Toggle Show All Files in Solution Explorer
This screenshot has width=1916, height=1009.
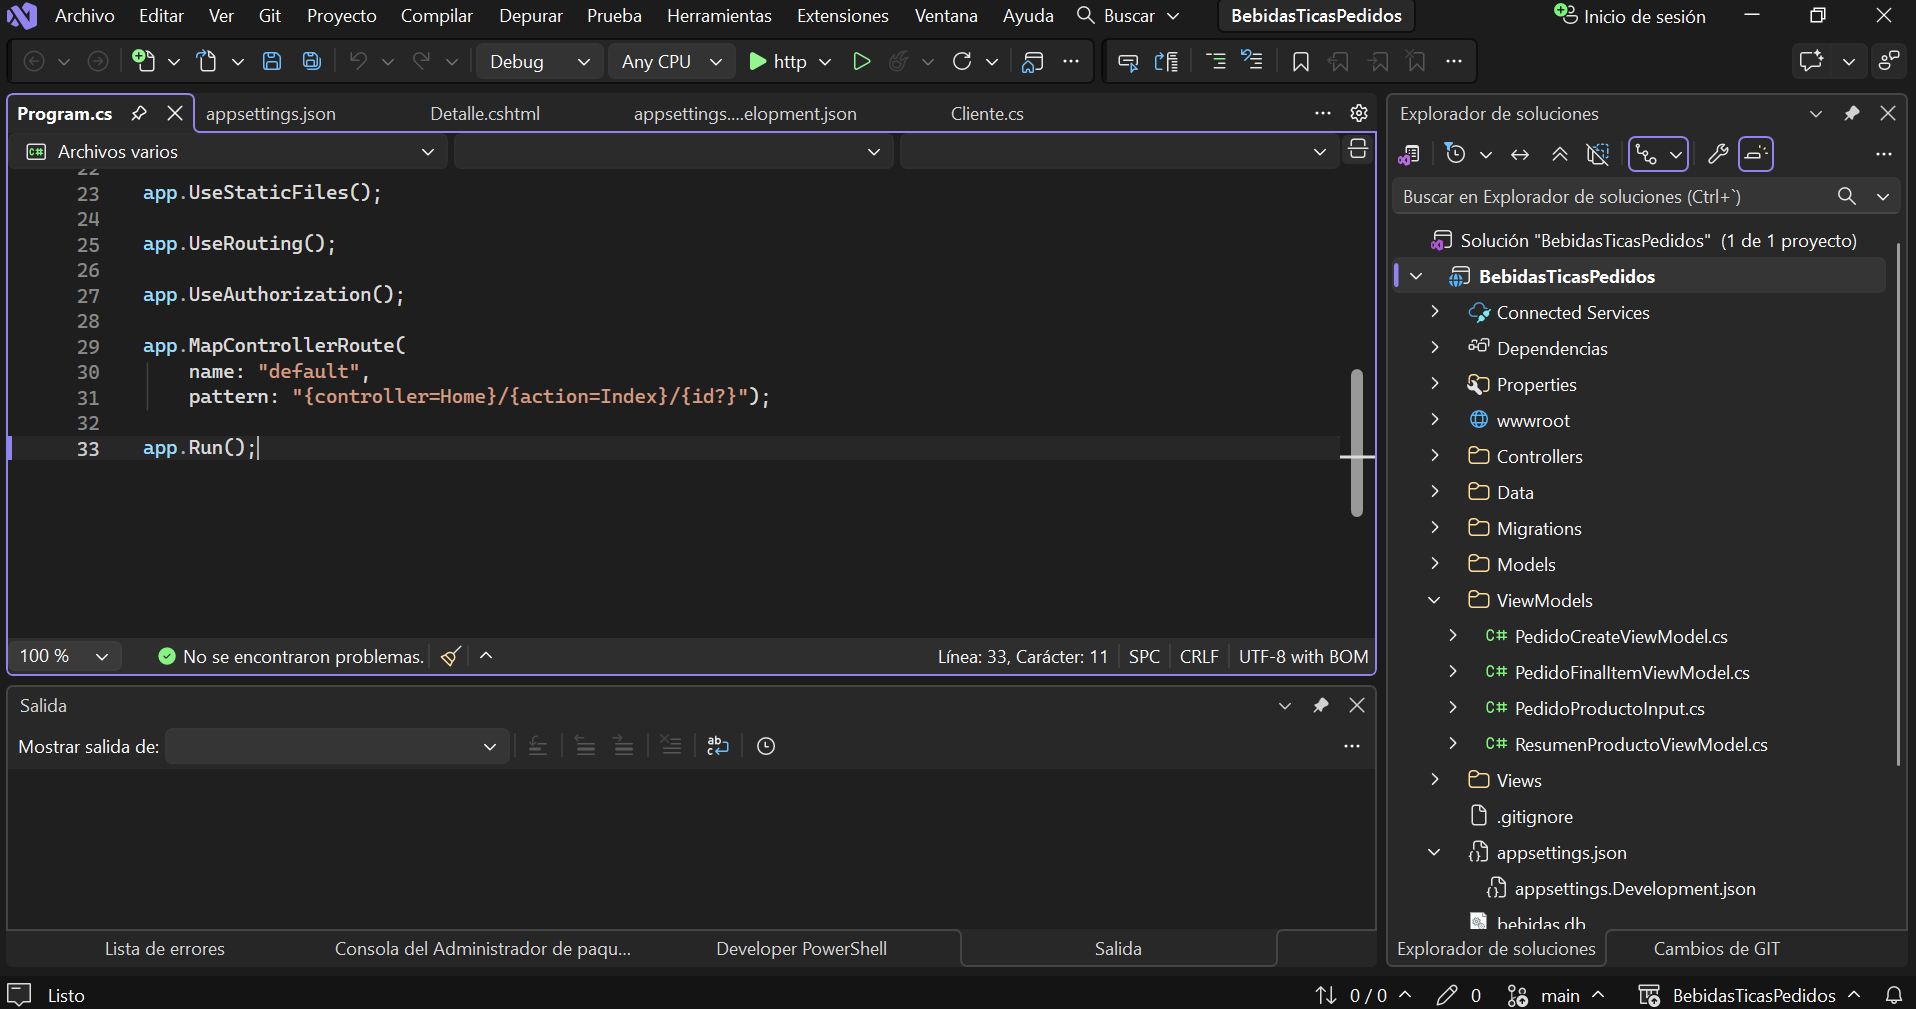1598,154
